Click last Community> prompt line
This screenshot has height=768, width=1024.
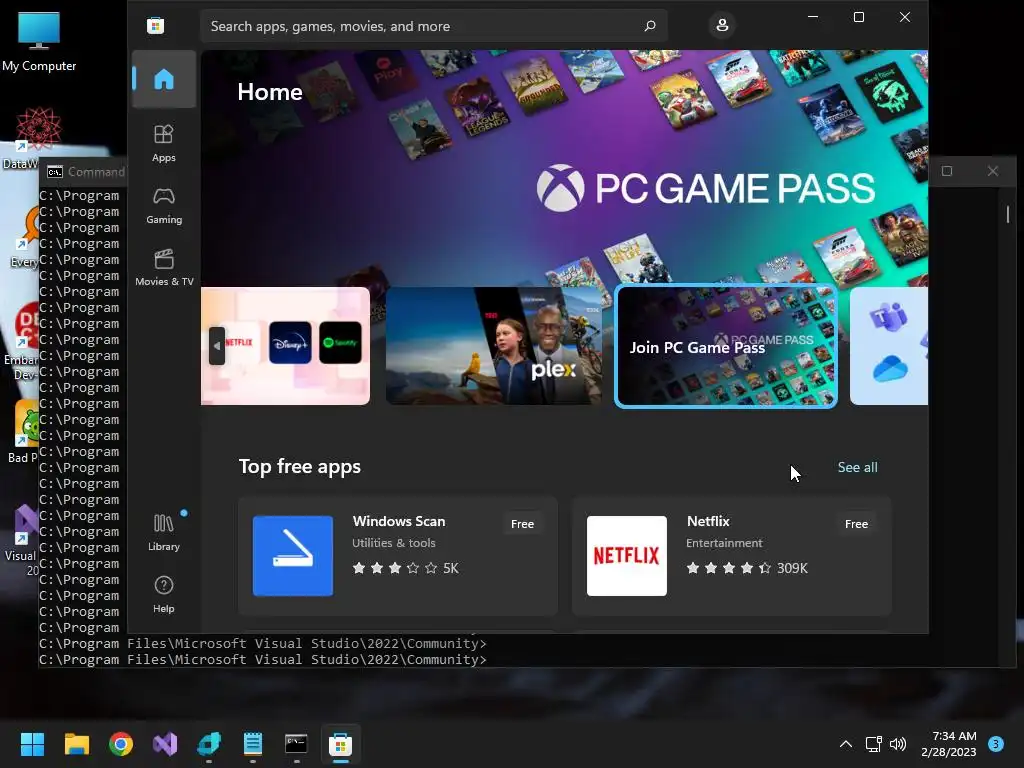tap(263, 660)
